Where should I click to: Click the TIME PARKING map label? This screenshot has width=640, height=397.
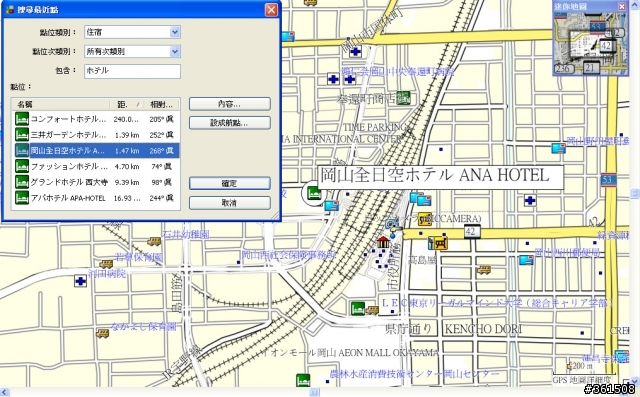pyautogui.click(x=375, y=127)
